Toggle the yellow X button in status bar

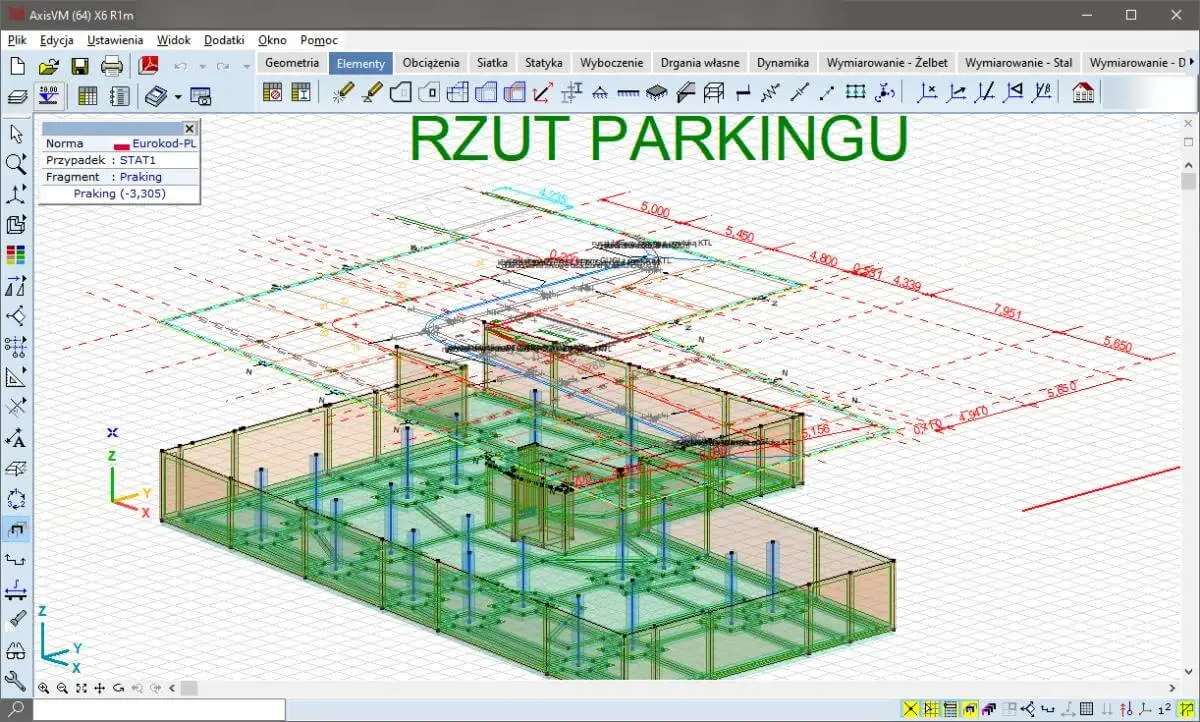tap(910, 710)
